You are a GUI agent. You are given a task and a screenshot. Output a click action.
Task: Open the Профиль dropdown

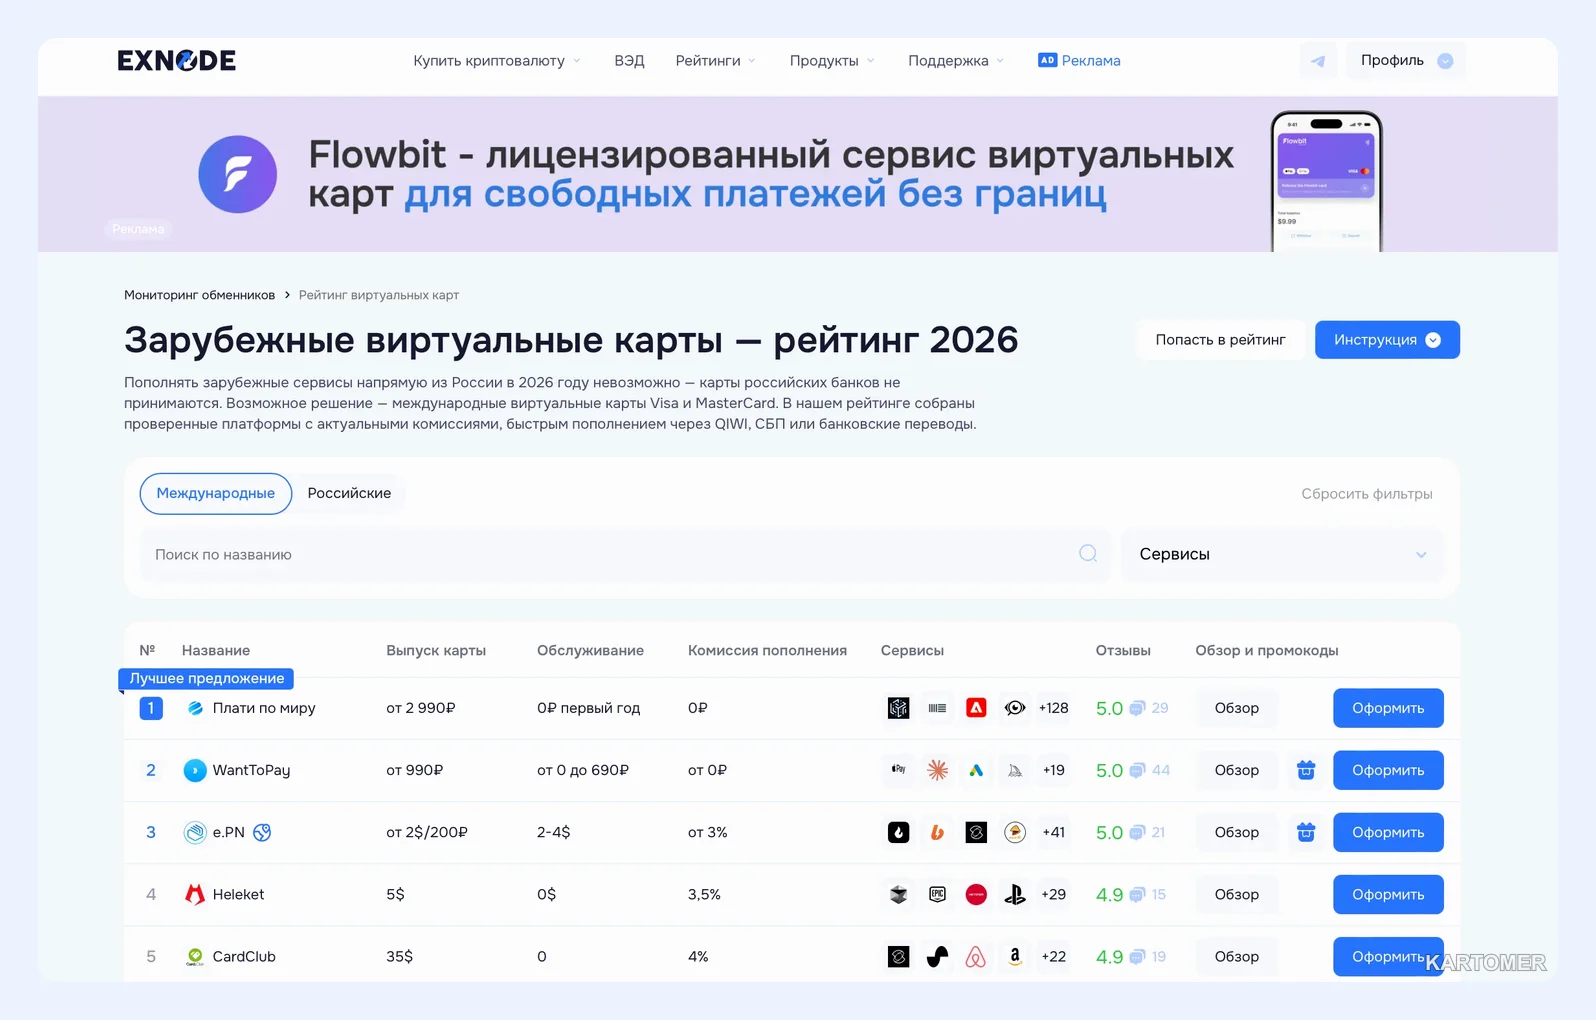(x=1406, y=61)
